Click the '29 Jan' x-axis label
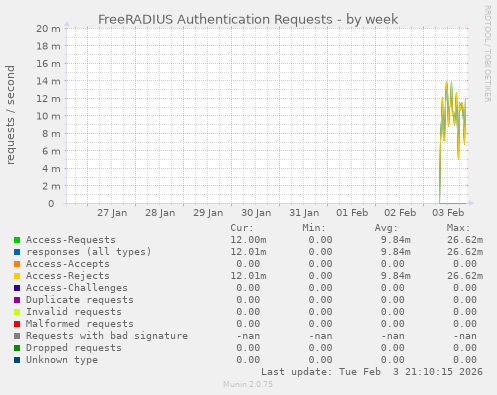 click(208, 213)
